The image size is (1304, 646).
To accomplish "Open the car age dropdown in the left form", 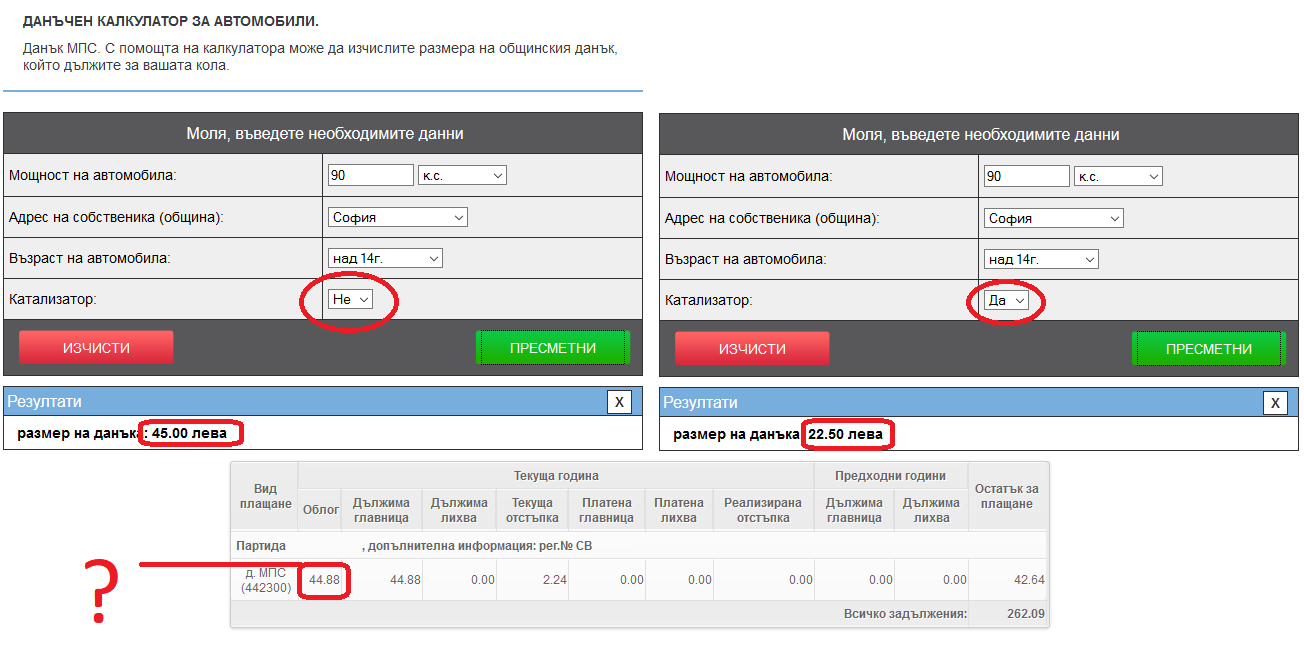I will point(385,259).
